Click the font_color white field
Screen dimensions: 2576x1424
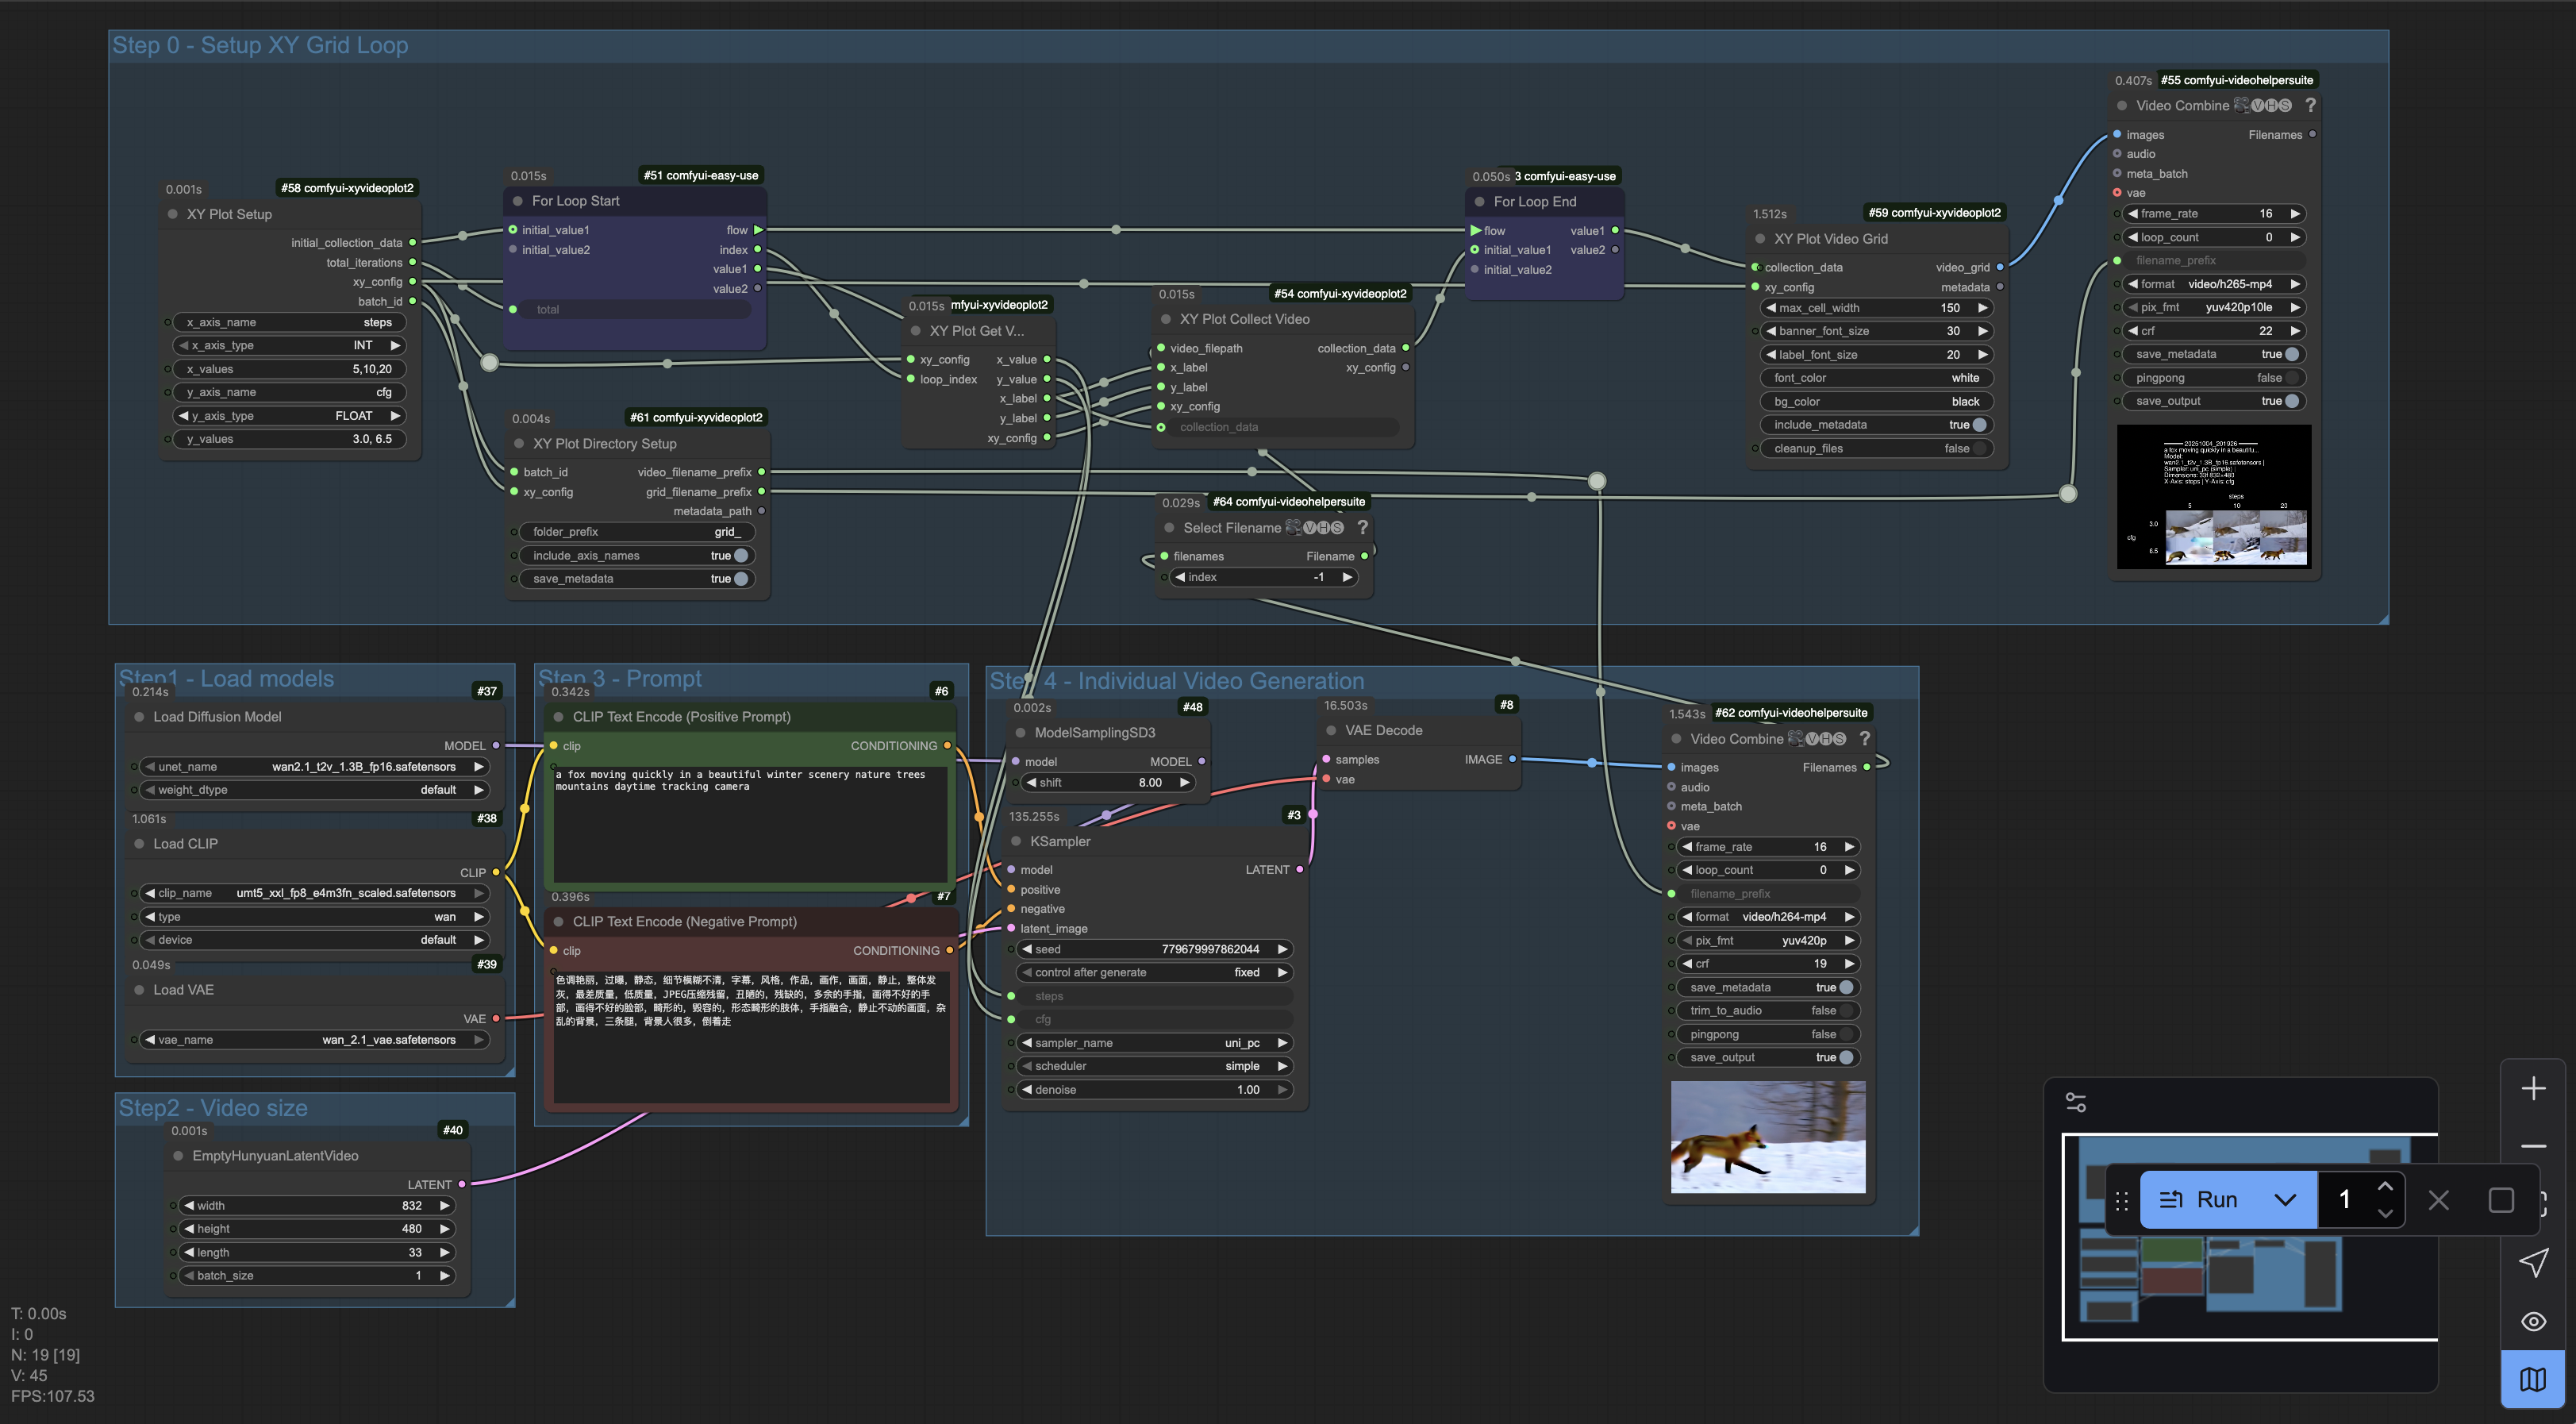tap(1876, 378)
